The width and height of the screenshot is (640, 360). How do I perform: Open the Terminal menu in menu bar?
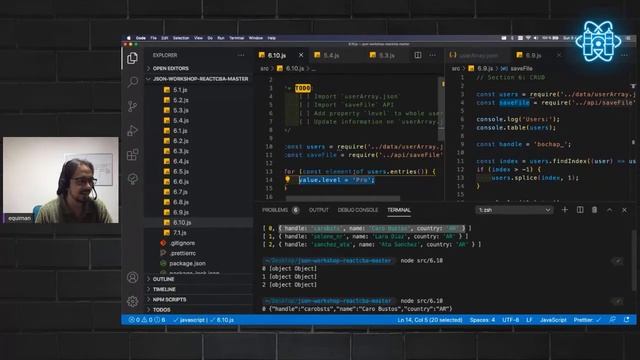[x=236, y=38]
